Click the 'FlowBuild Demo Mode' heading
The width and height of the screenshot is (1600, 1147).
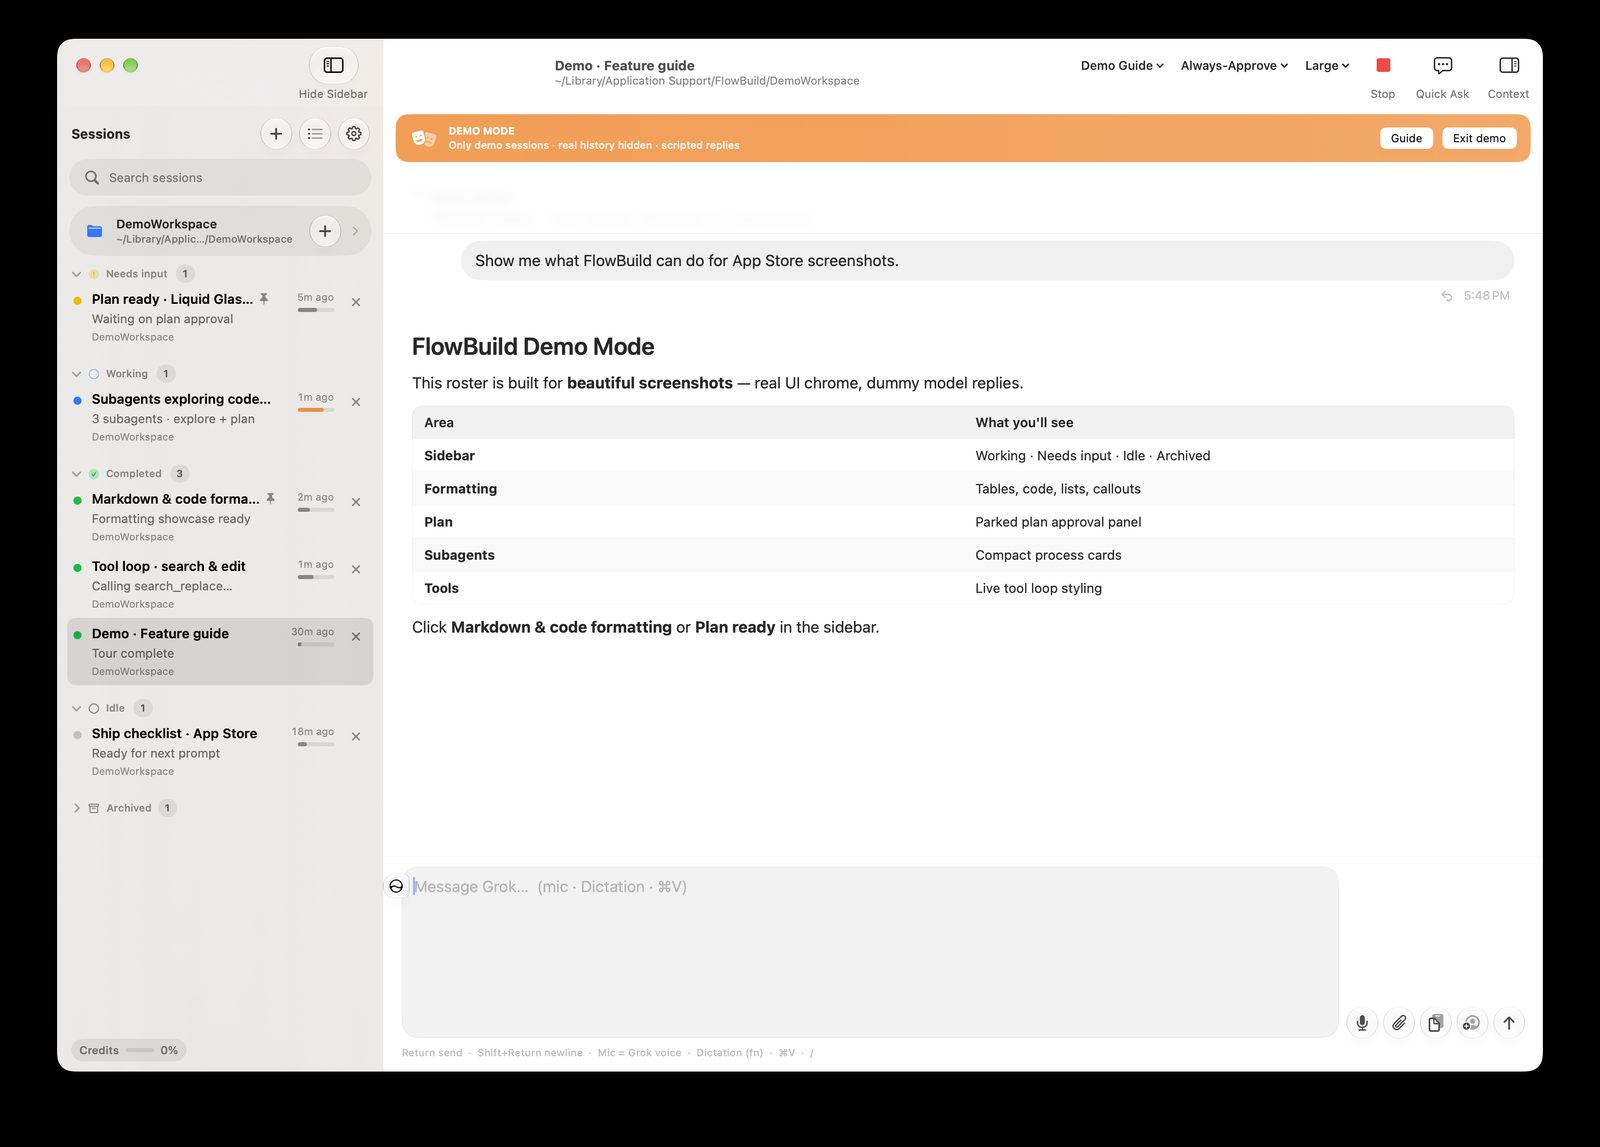pos(533,347)
